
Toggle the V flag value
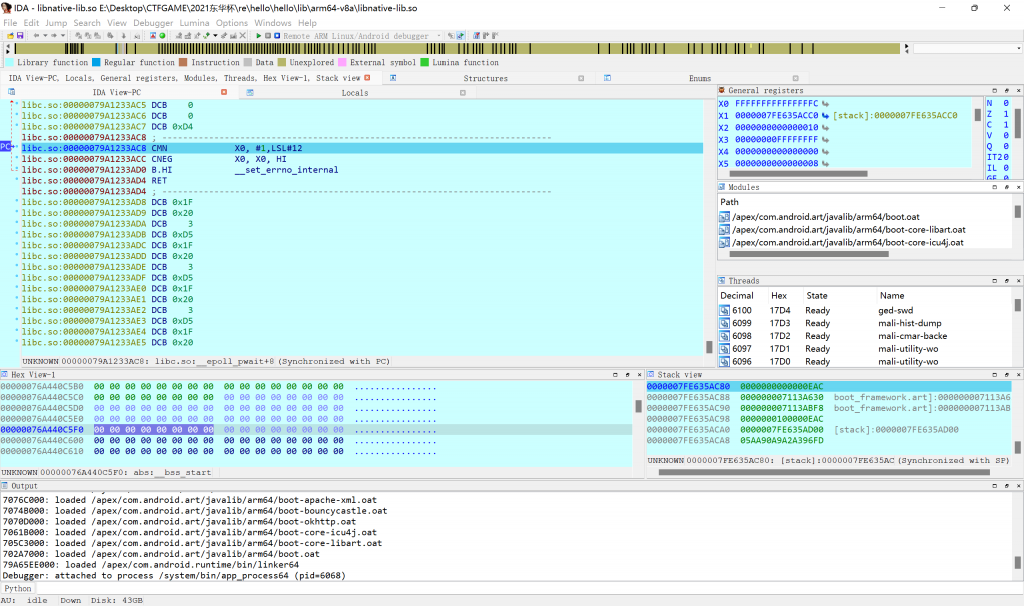pos(1006,135)
